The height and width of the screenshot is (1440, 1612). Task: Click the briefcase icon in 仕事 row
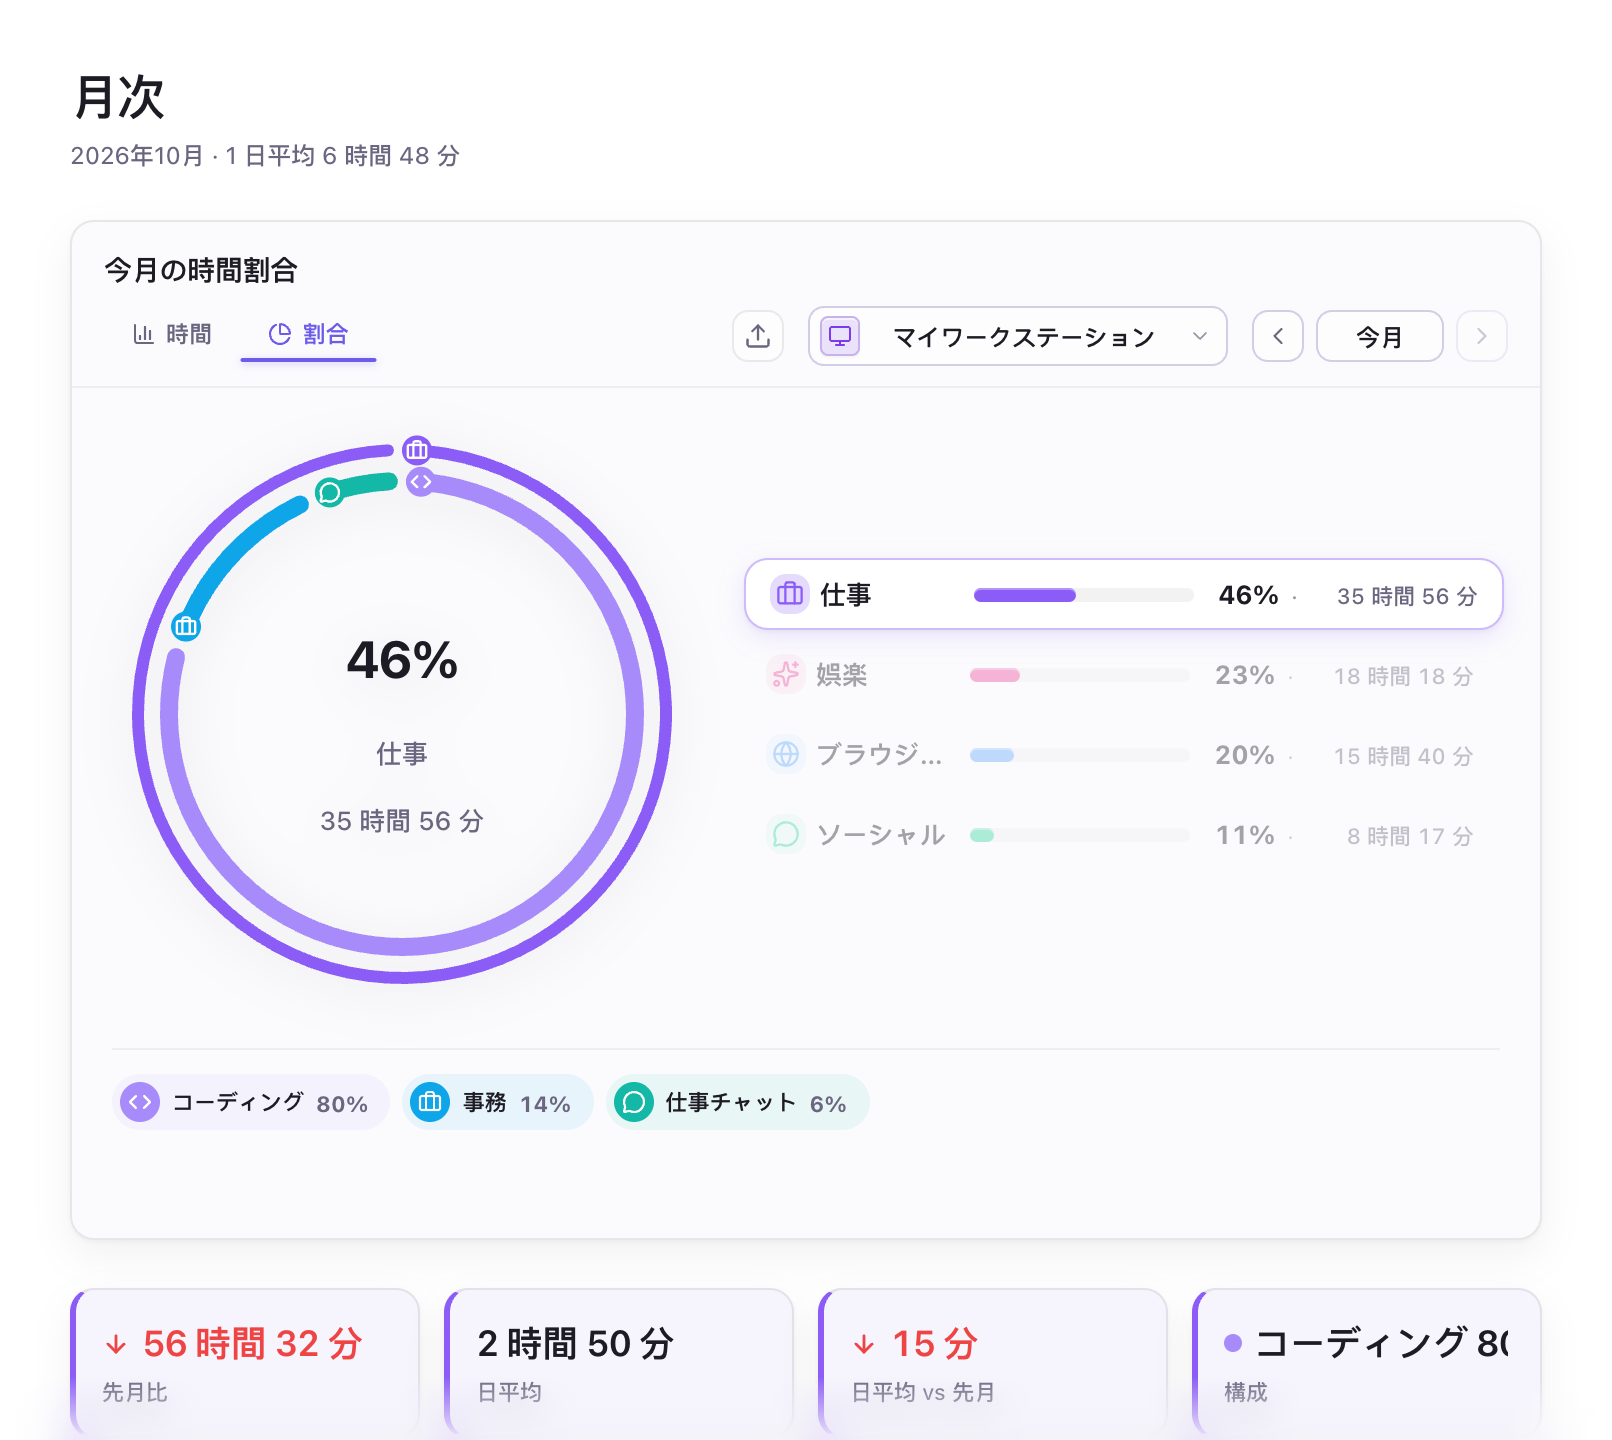click(790, 594)
